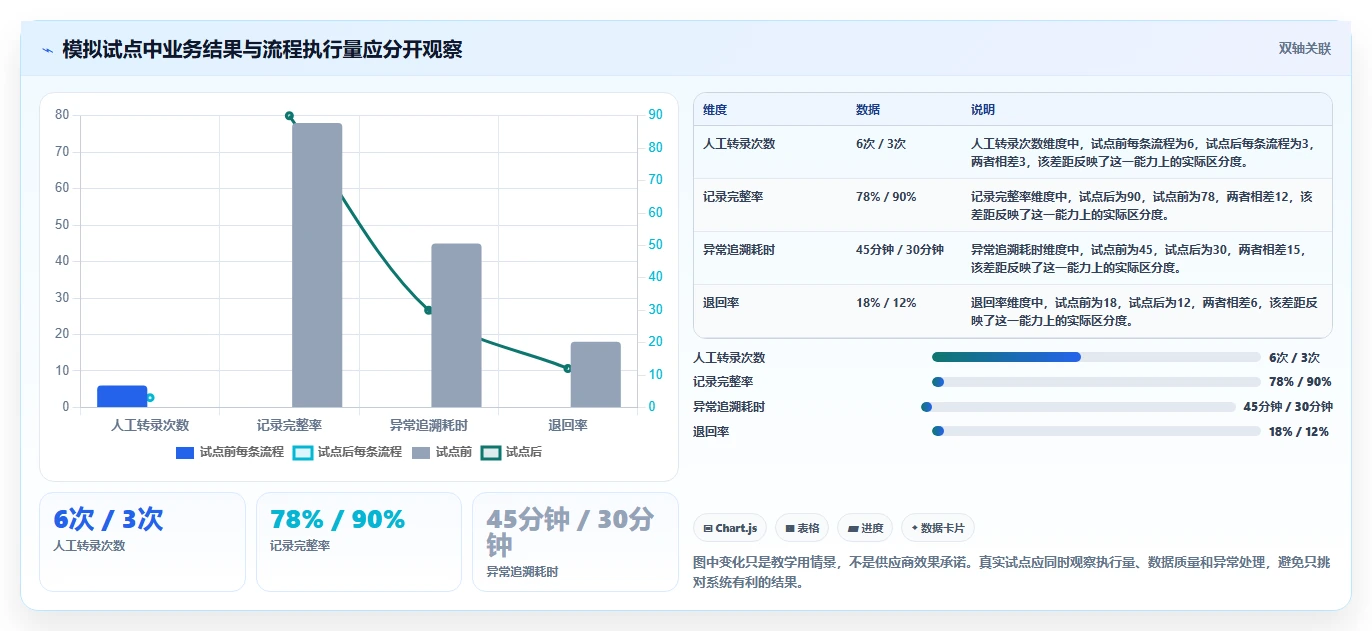Click the line point at 异常追溯耗时
The height and width of the screenshot is (631, 1372).
point(428,310)
